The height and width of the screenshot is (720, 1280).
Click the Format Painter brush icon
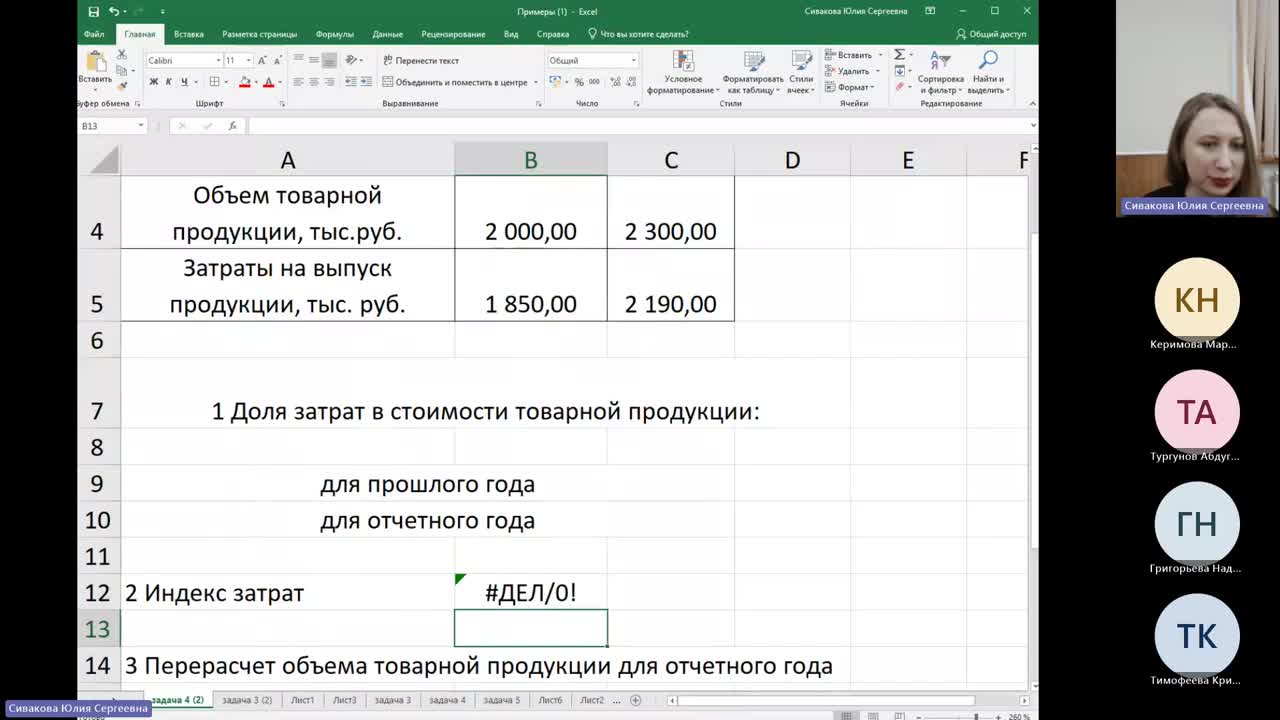(122, 86)
